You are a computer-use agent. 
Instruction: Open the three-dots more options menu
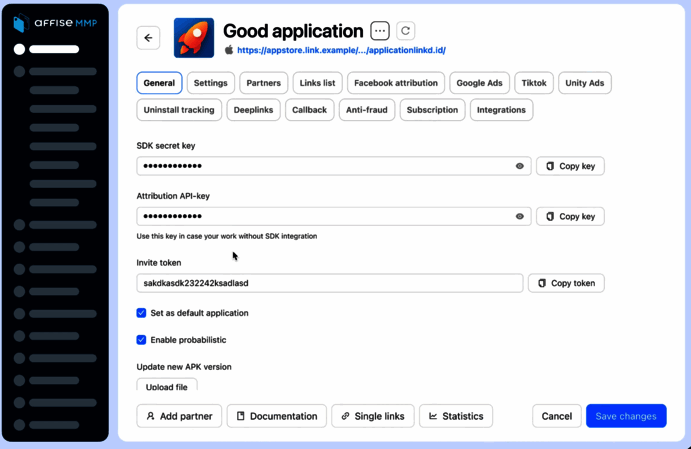click(380, 31)
